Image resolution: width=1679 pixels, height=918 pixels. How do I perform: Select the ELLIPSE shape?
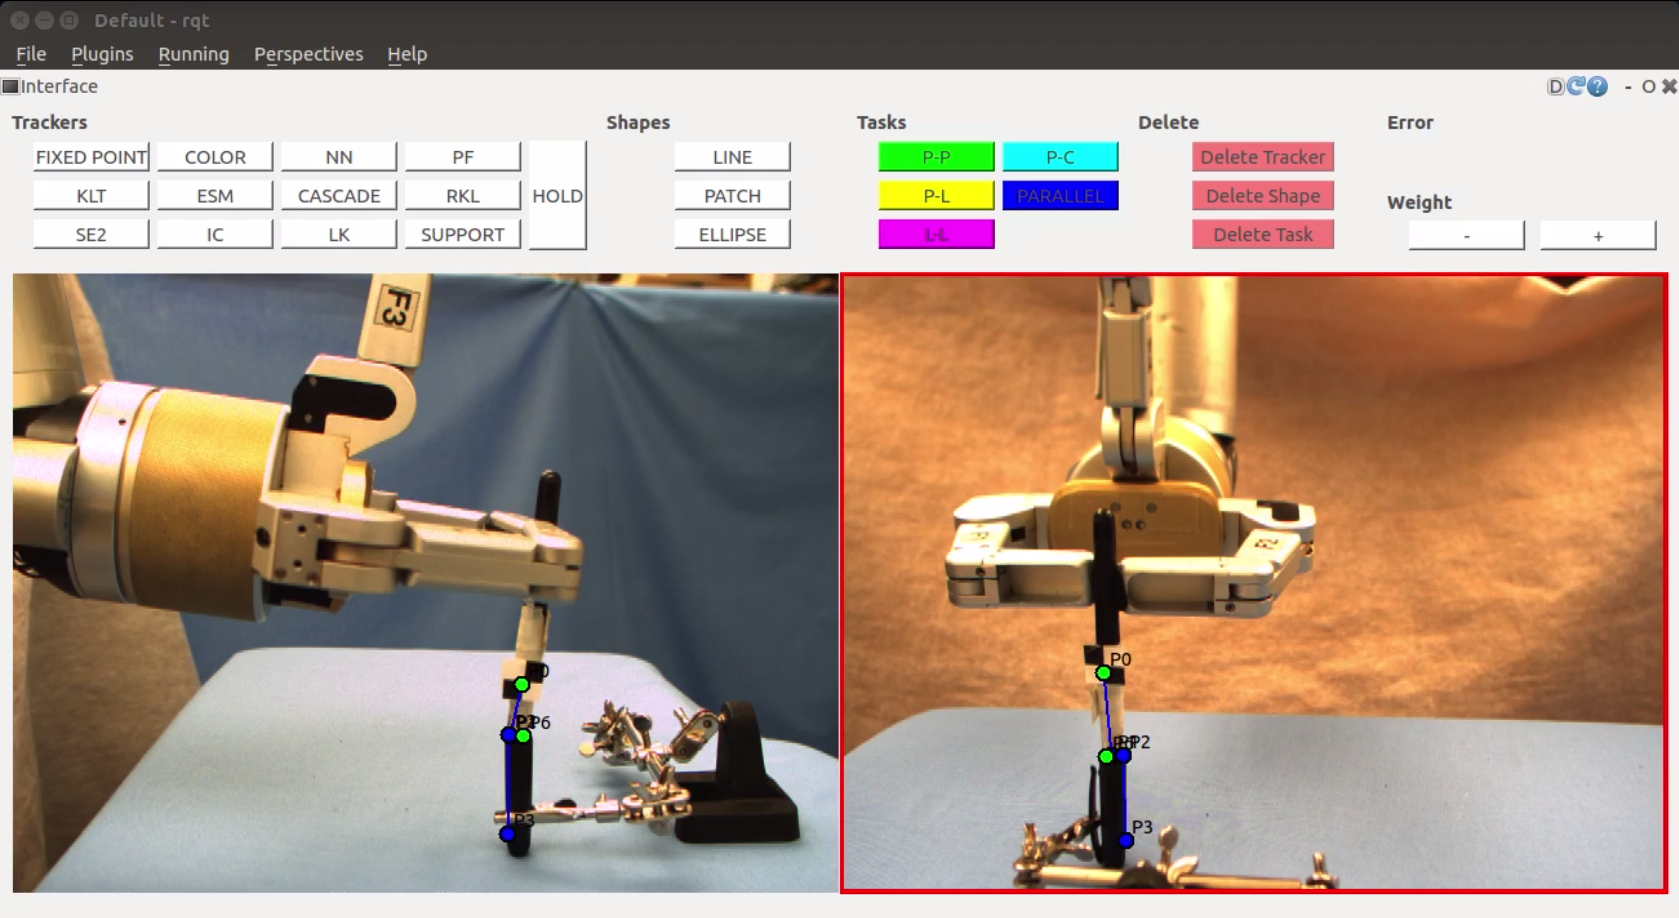click(x=732, y=235)
